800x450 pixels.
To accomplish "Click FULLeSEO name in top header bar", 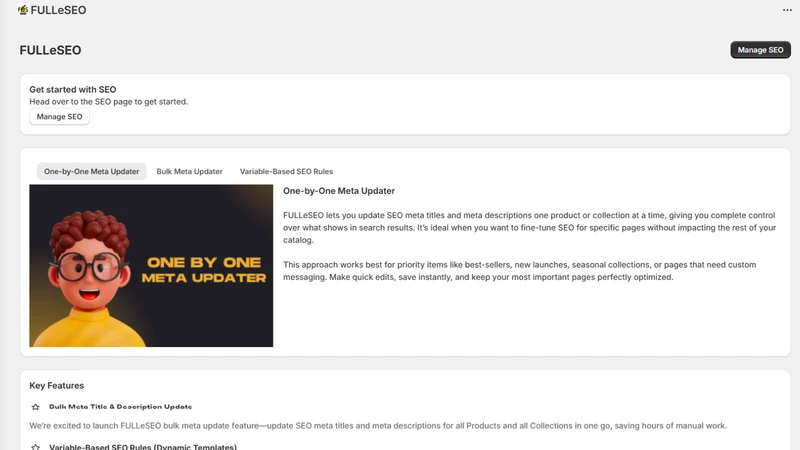I will [58, 10].
